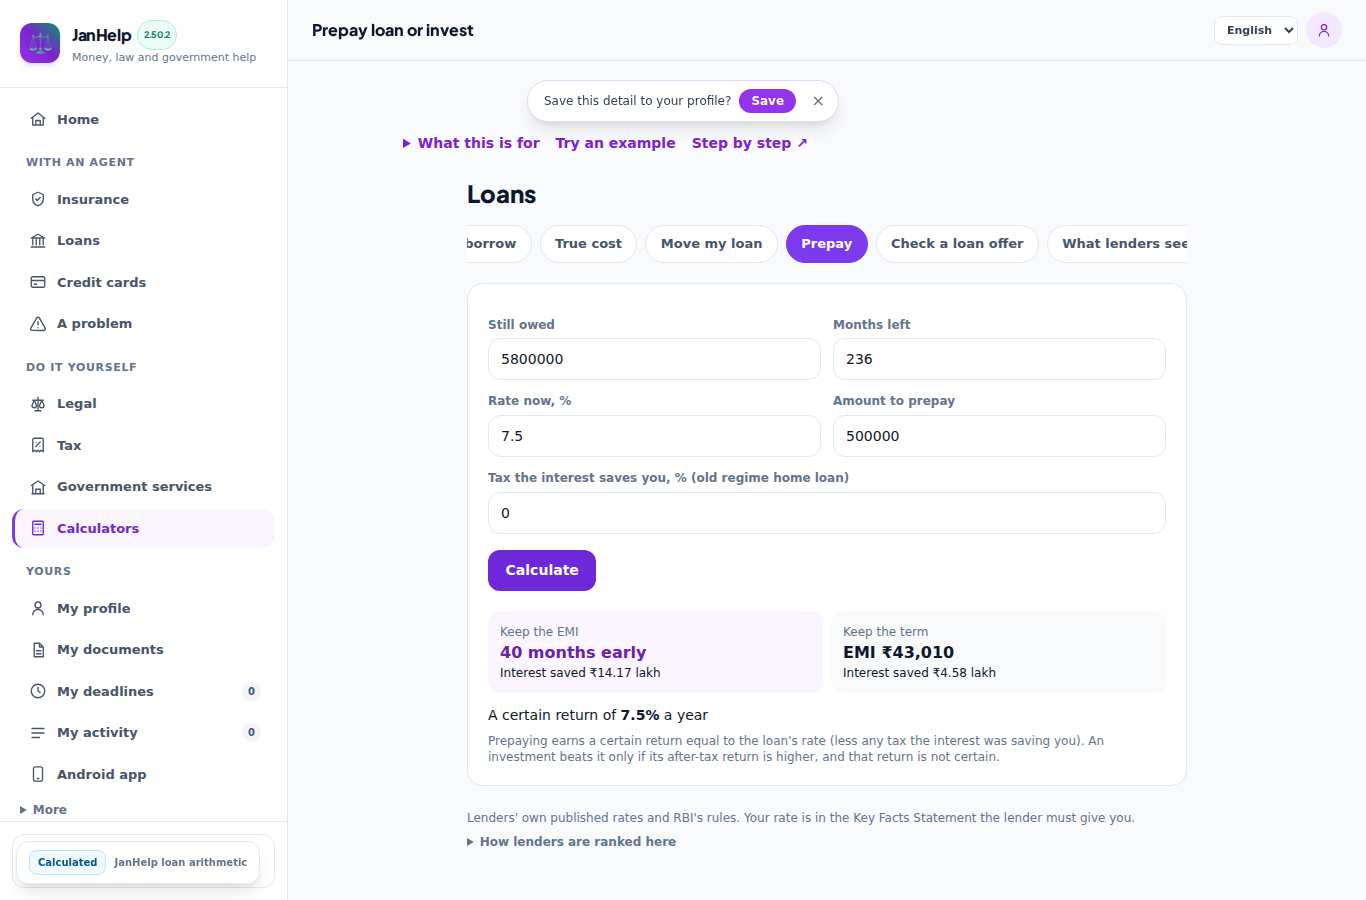Select the Keep the term result card
Viewport: 1366px width, 900px height.
(998, 652)
